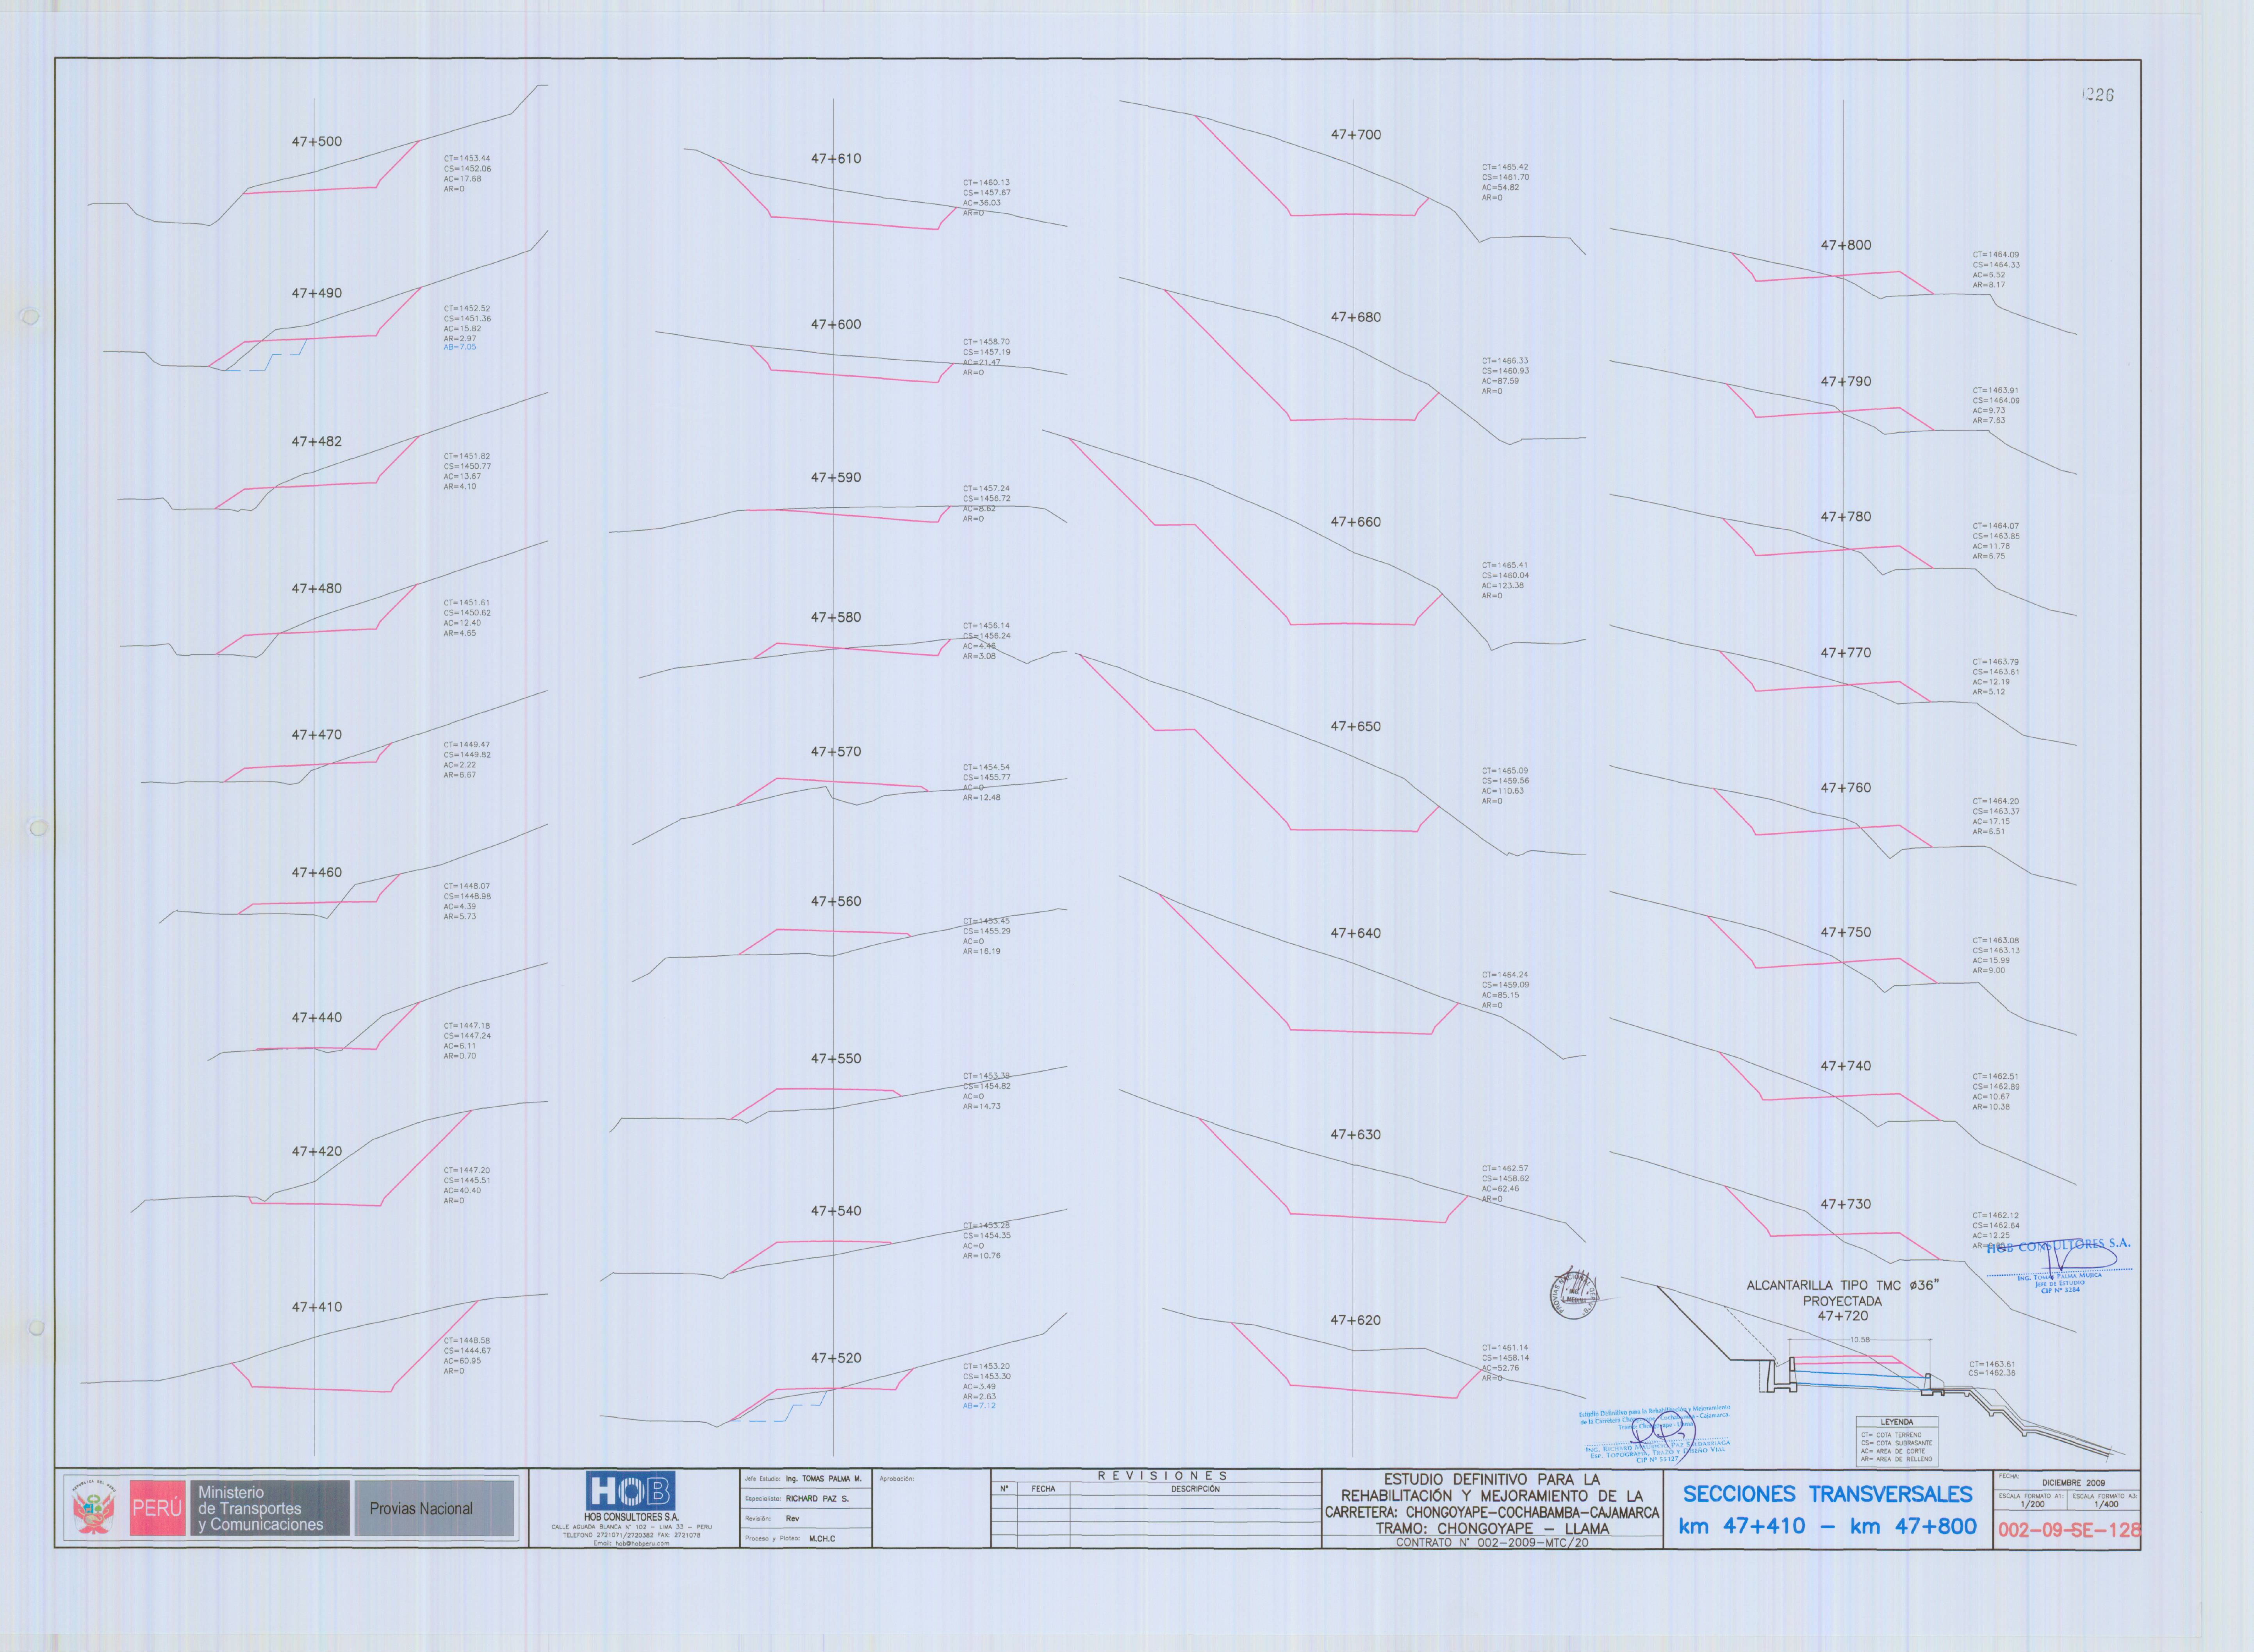The image size is (2254, 1652).
Task: Click the date 'DICIEMBRE 2009'
Action: tap(2073, 1483)
